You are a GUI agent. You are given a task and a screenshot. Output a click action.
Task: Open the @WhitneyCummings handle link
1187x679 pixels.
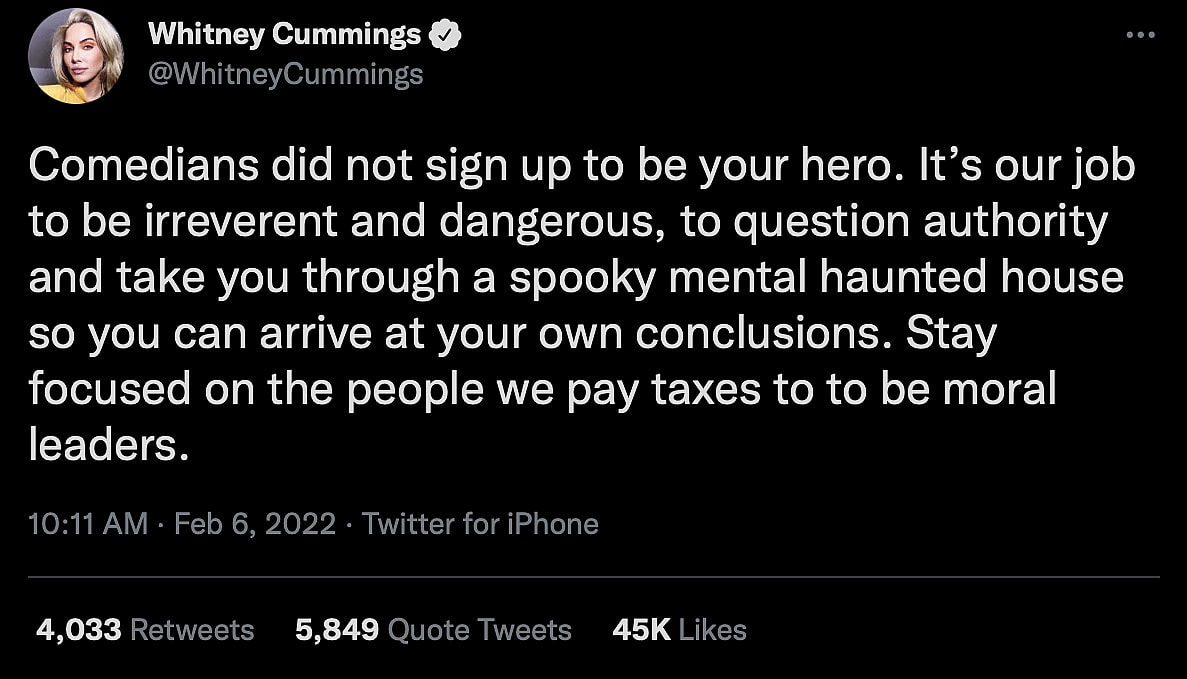coord(285,74)
